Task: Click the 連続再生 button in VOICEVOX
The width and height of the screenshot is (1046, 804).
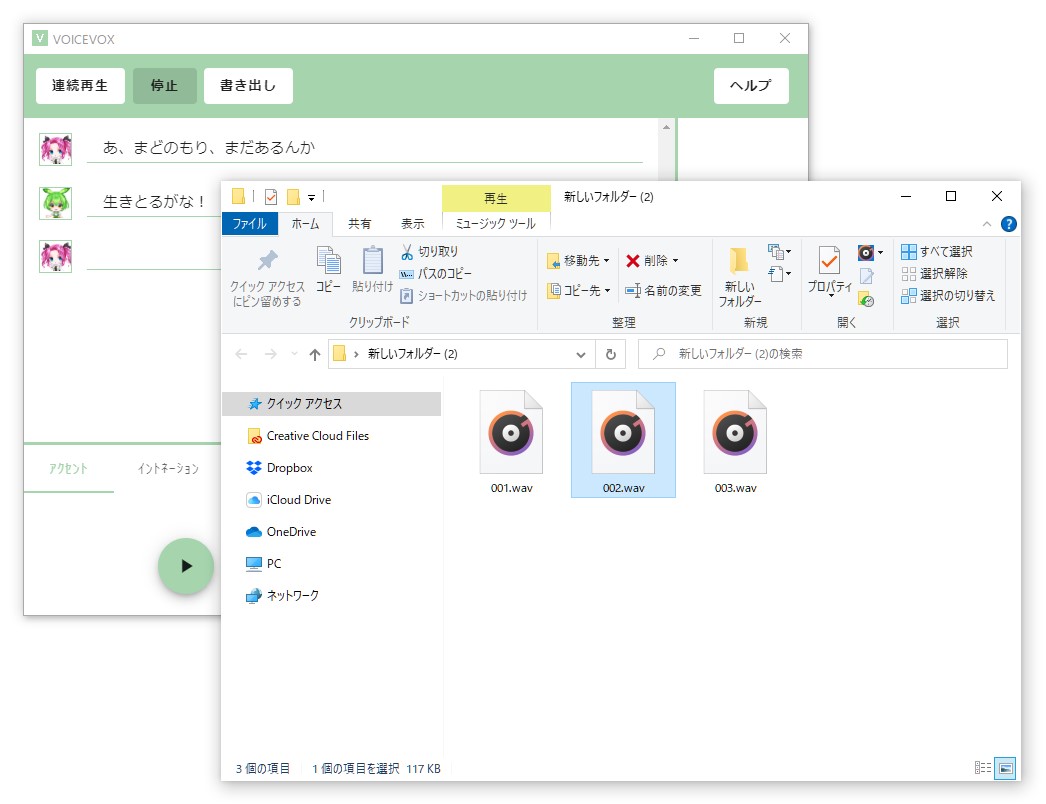Action: point(80,86)
